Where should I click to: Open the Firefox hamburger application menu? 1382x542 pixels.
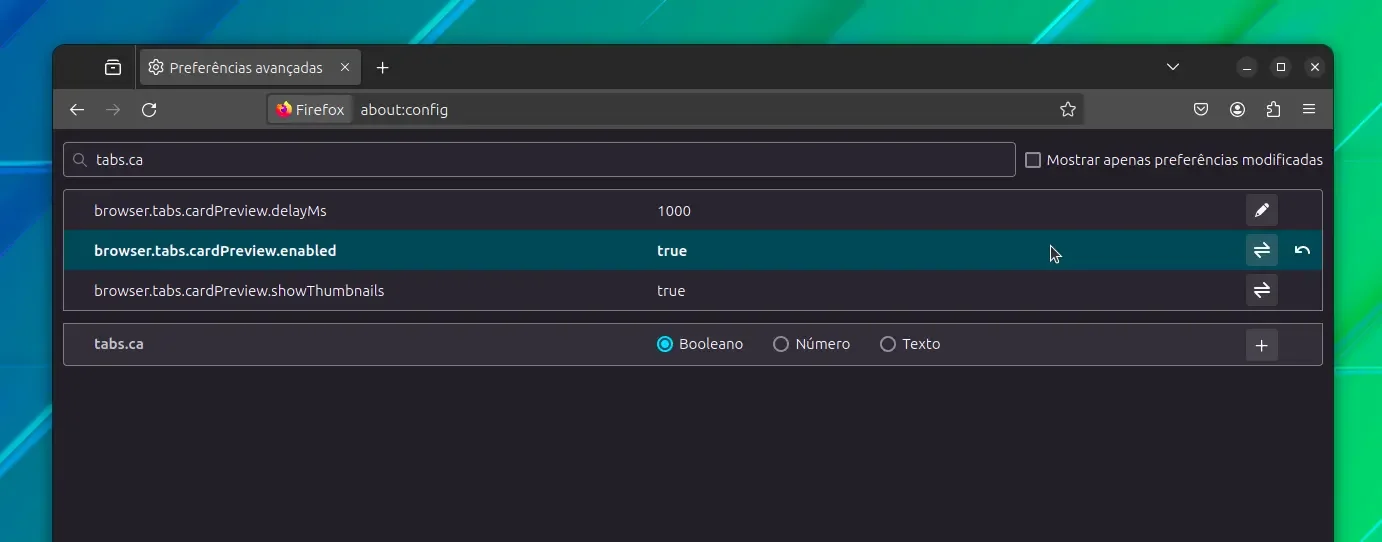coord(1309,110)
